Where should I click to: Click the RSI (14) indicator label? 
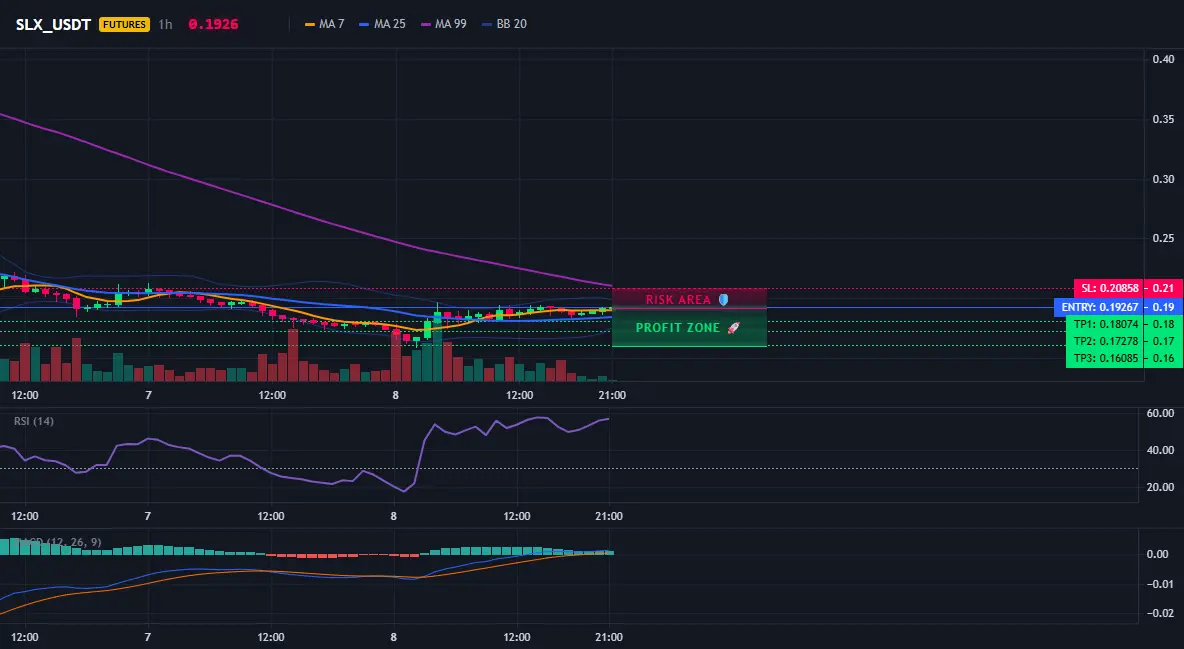point(34,421)
